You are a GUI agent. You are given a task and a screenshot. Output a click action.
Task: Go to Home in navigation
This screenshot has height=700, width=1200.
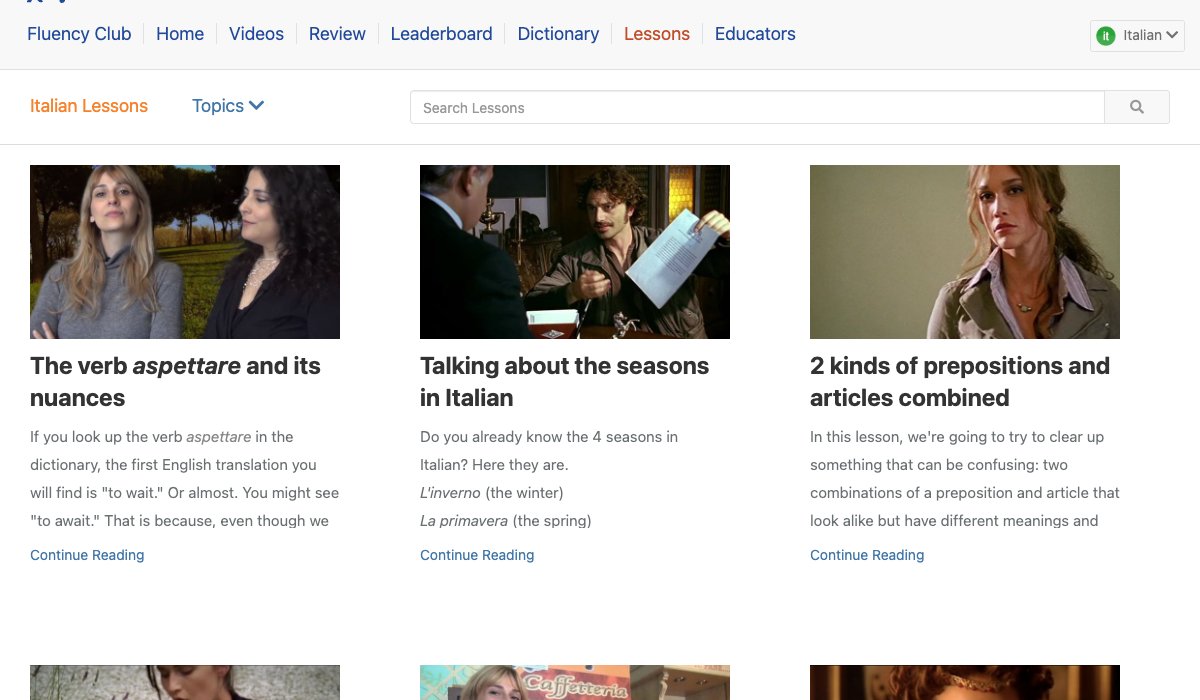point(180,34)
